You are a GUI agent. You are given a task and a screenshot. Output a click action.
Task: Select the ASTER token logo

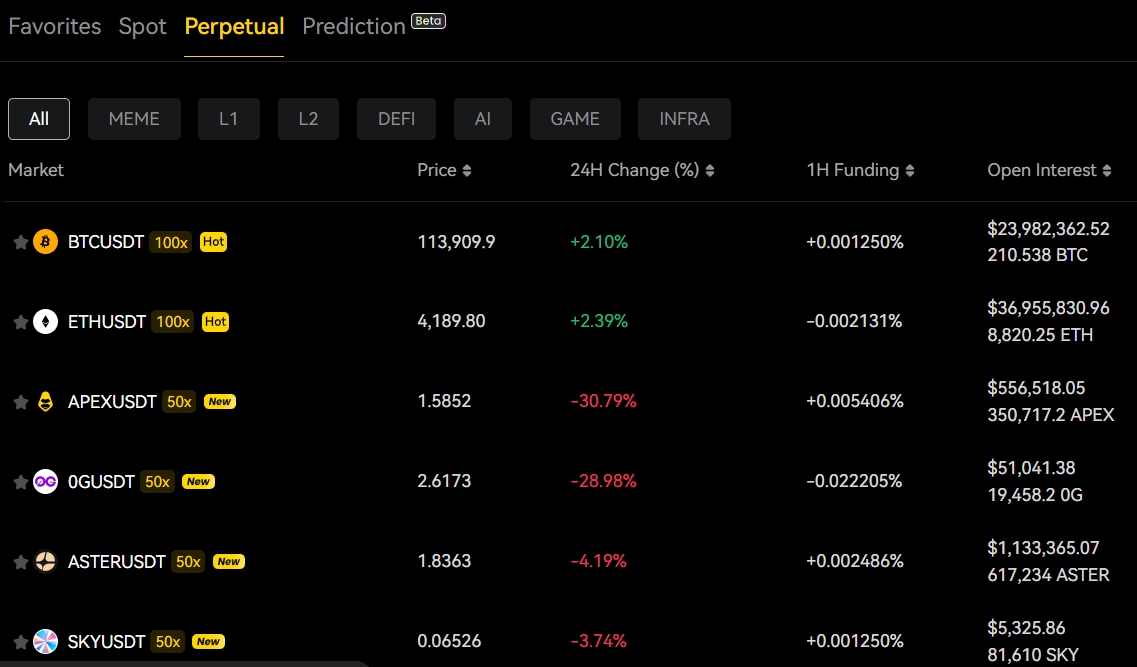(x=45, y=561)
